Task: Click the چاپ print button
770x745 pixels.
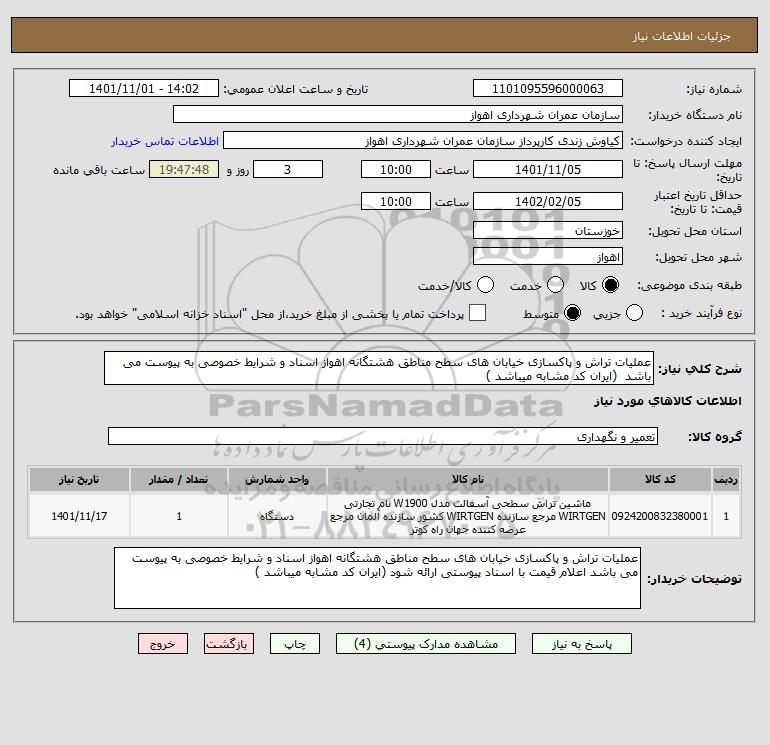Action: (295, 644)
